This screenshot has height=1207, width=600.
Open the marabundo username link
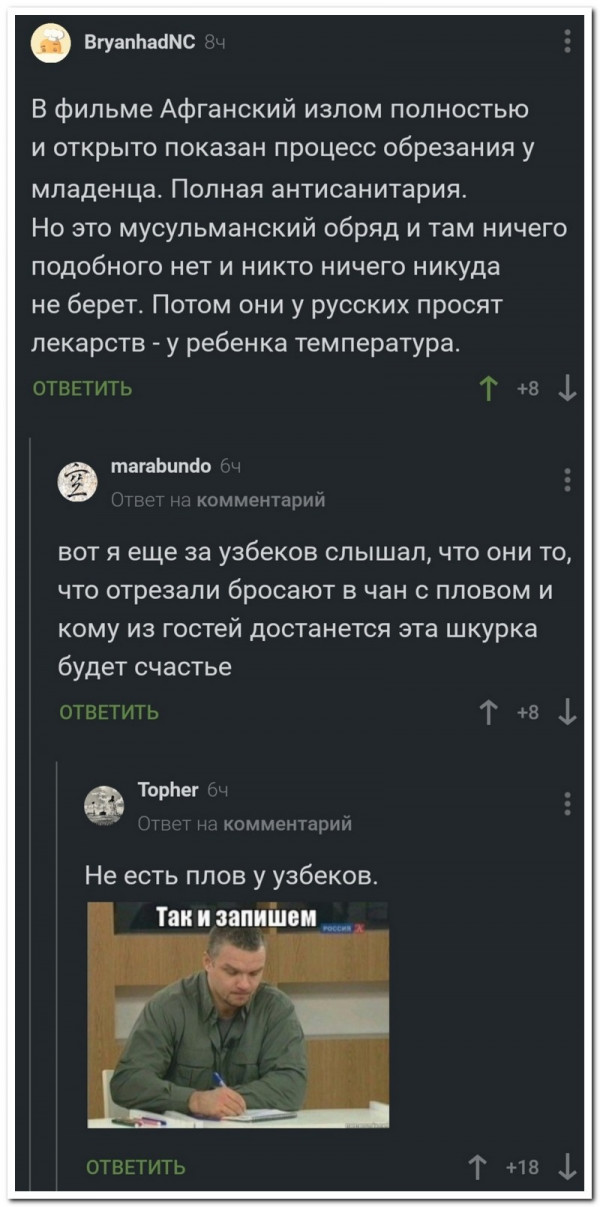point(160,465)
